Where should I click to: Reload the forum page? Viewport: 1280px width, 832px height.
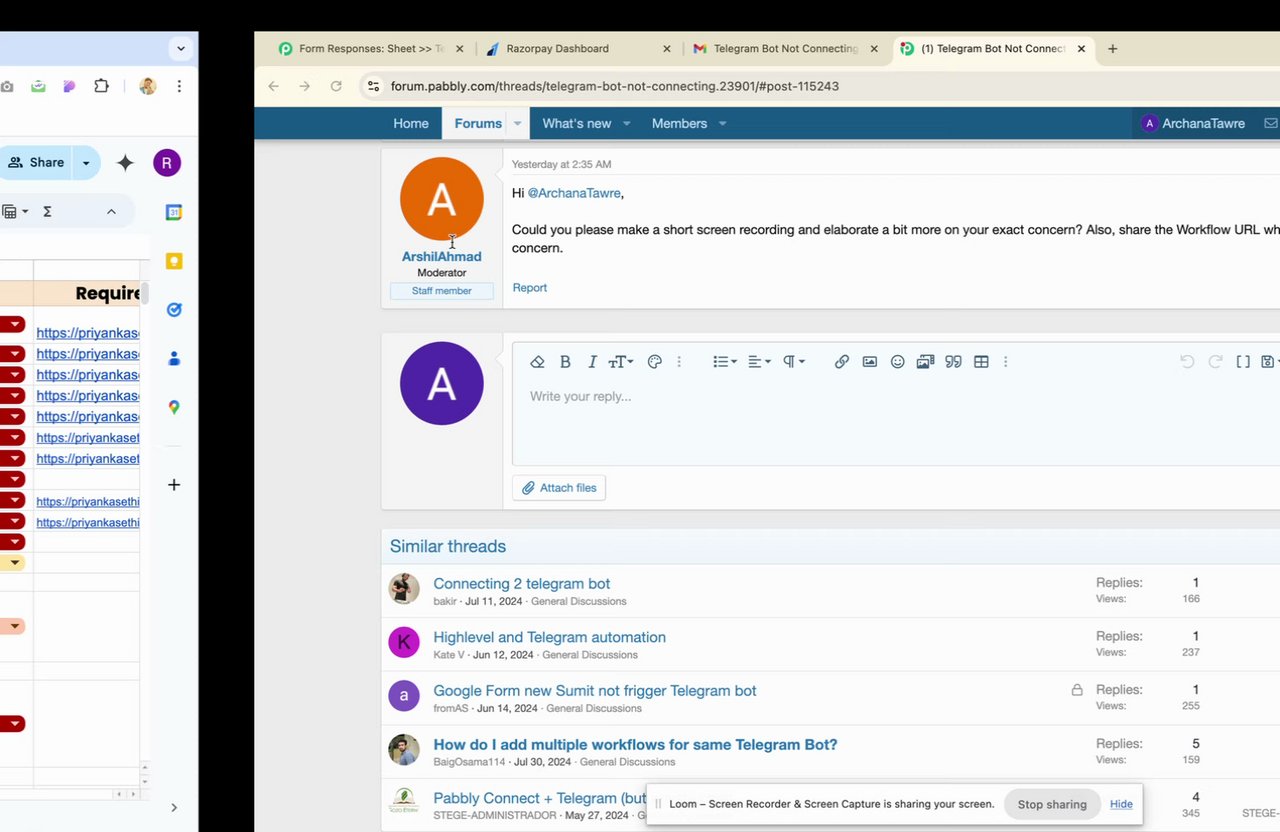pos(336,86)
